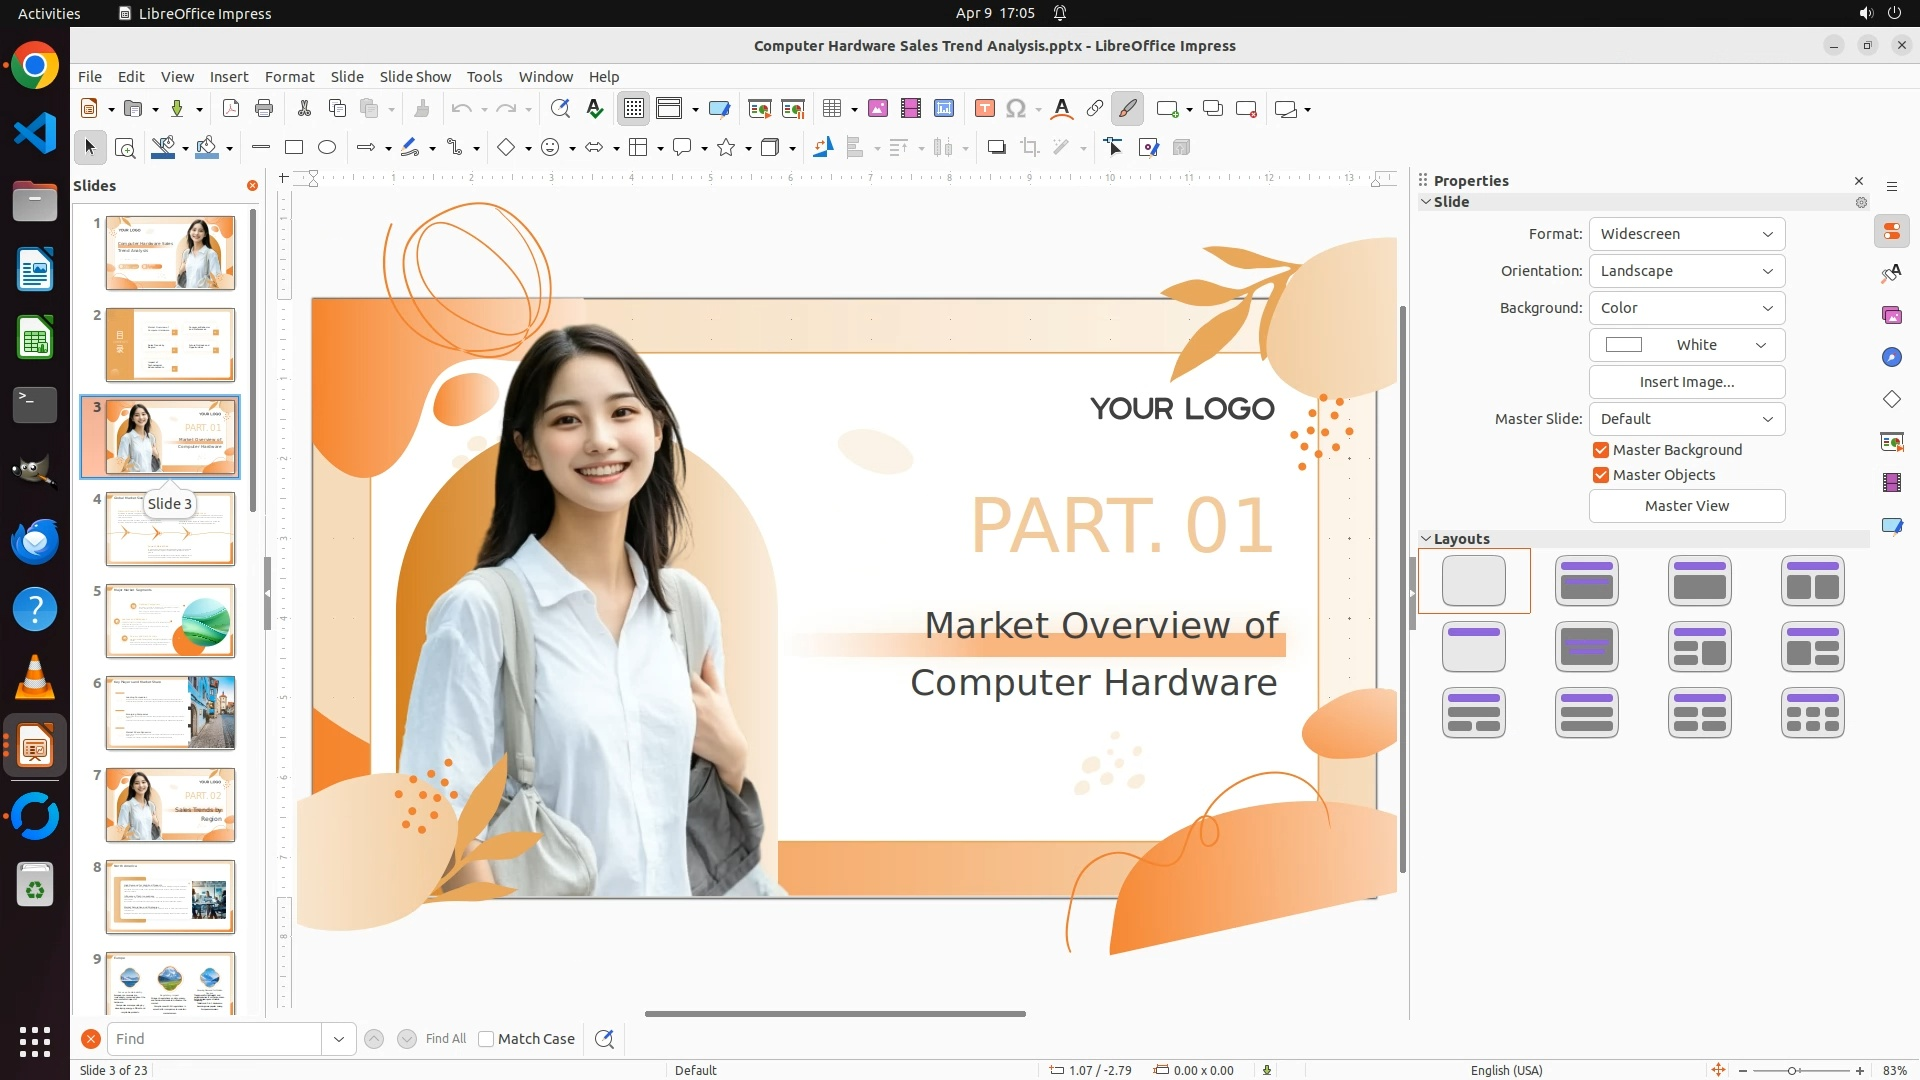Viewport: 1920px width, 1080px height.
Task: Click the Print toolbar icon
Action: point(264,109)
